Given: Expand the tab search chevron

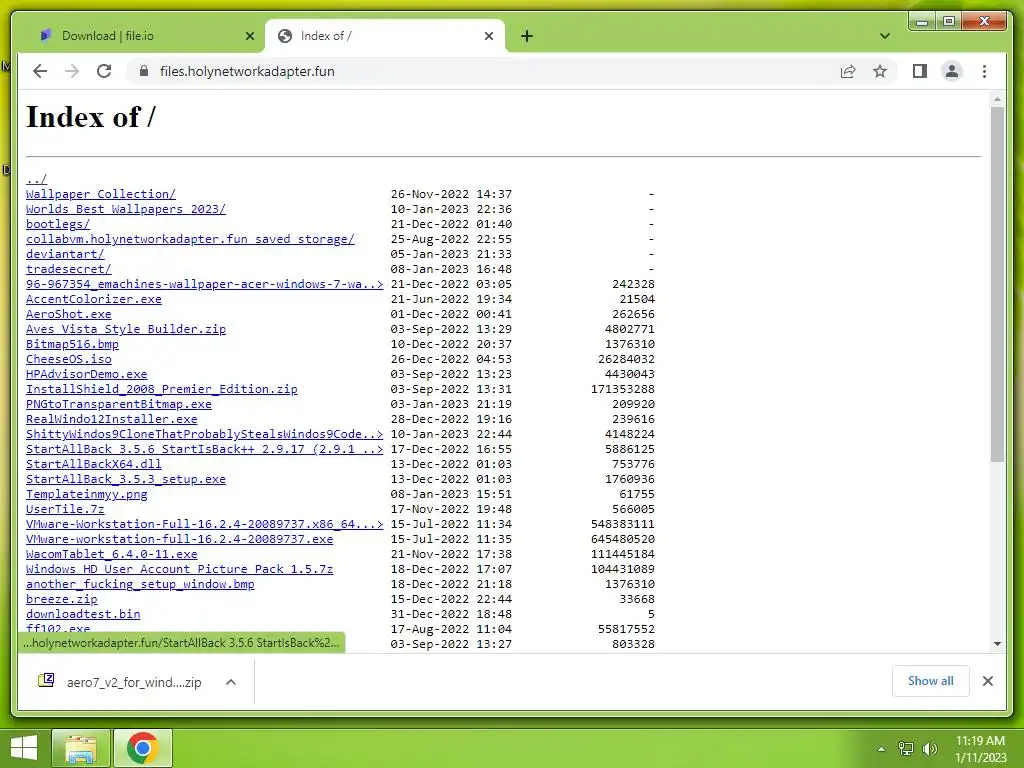Looking at the screenshot, I should pos(885,36).
